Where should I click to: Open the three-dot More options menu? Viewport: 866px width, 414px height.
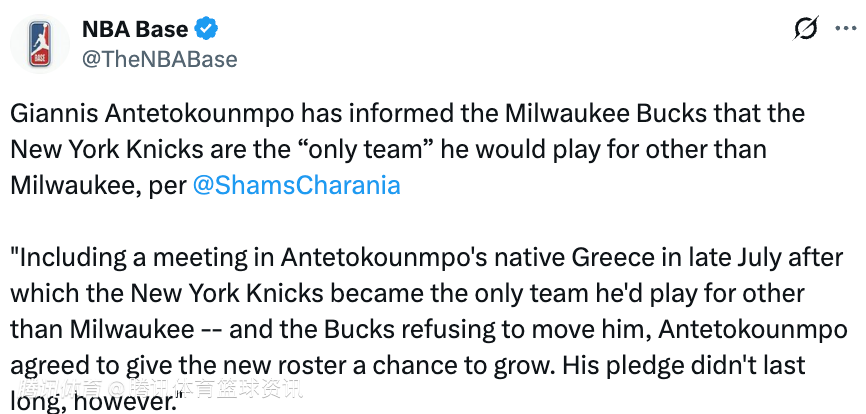[844, 29]
